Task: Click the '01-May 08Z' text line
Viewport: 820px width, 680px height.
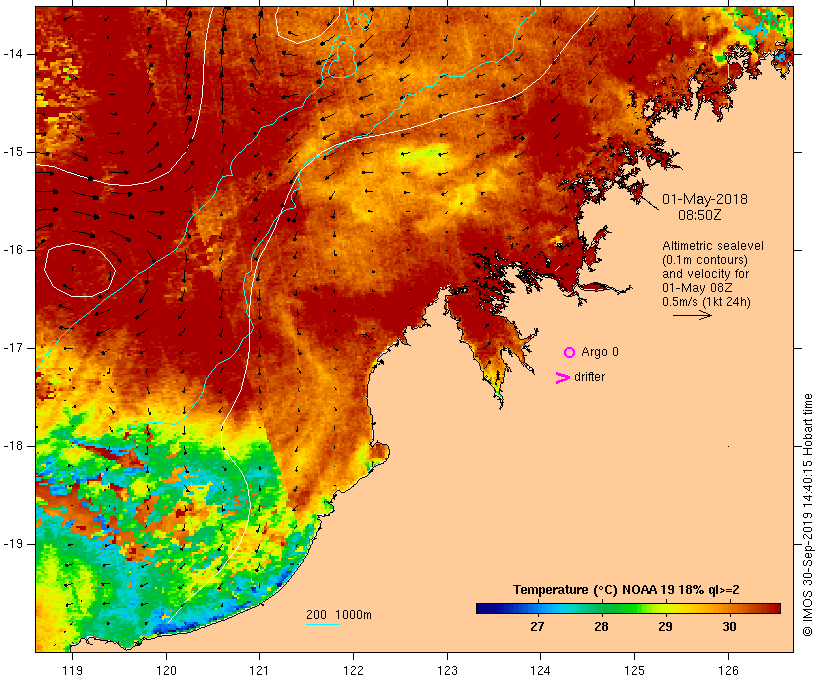Action: point(697,288)
